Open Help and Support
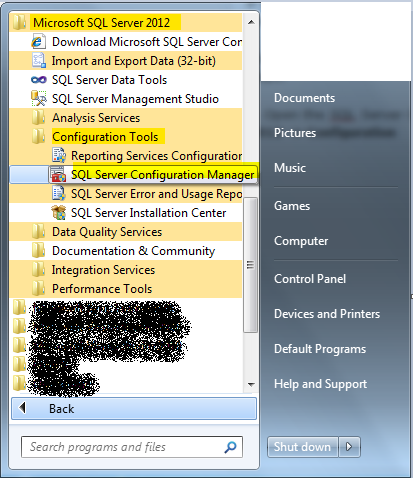This screenshot has width=413, height=478. 320,384
